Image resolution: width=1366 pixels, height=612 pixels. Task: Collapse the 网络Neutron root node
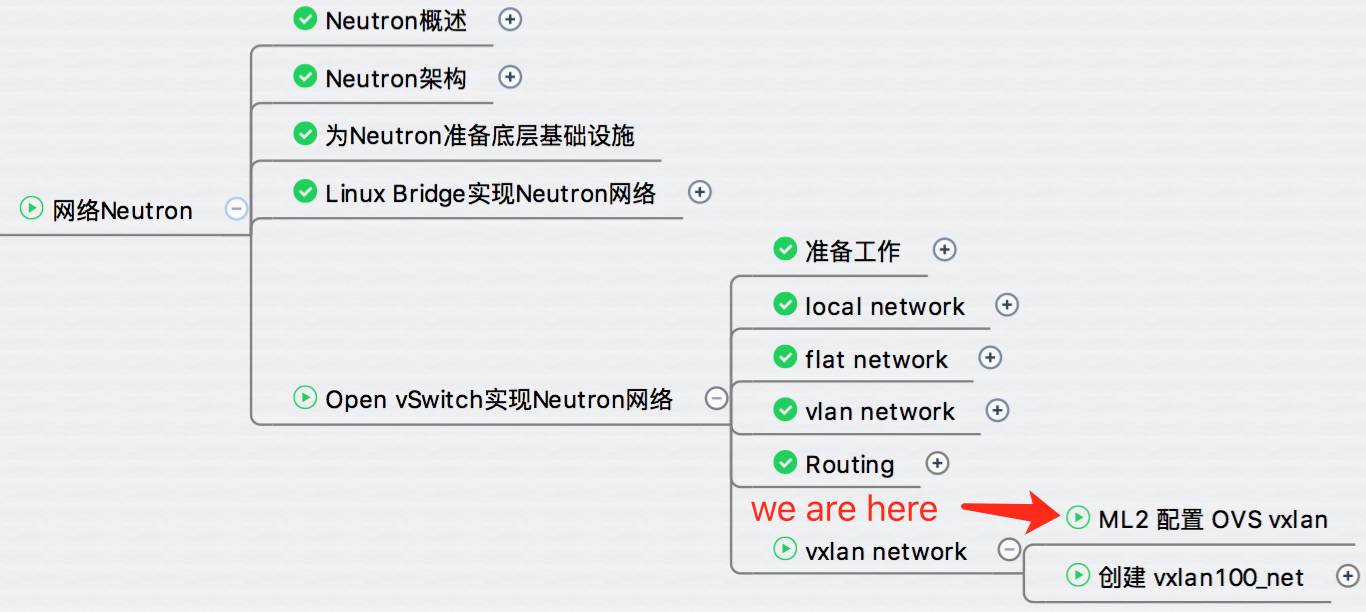(x=236, y=209)
